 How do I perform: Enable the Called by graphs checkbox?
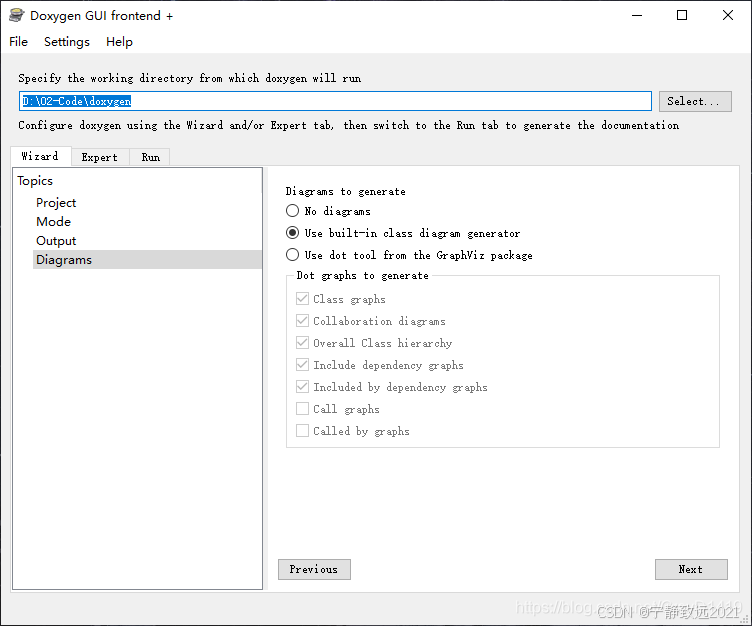pyautogui.click(x=302, y=431)
